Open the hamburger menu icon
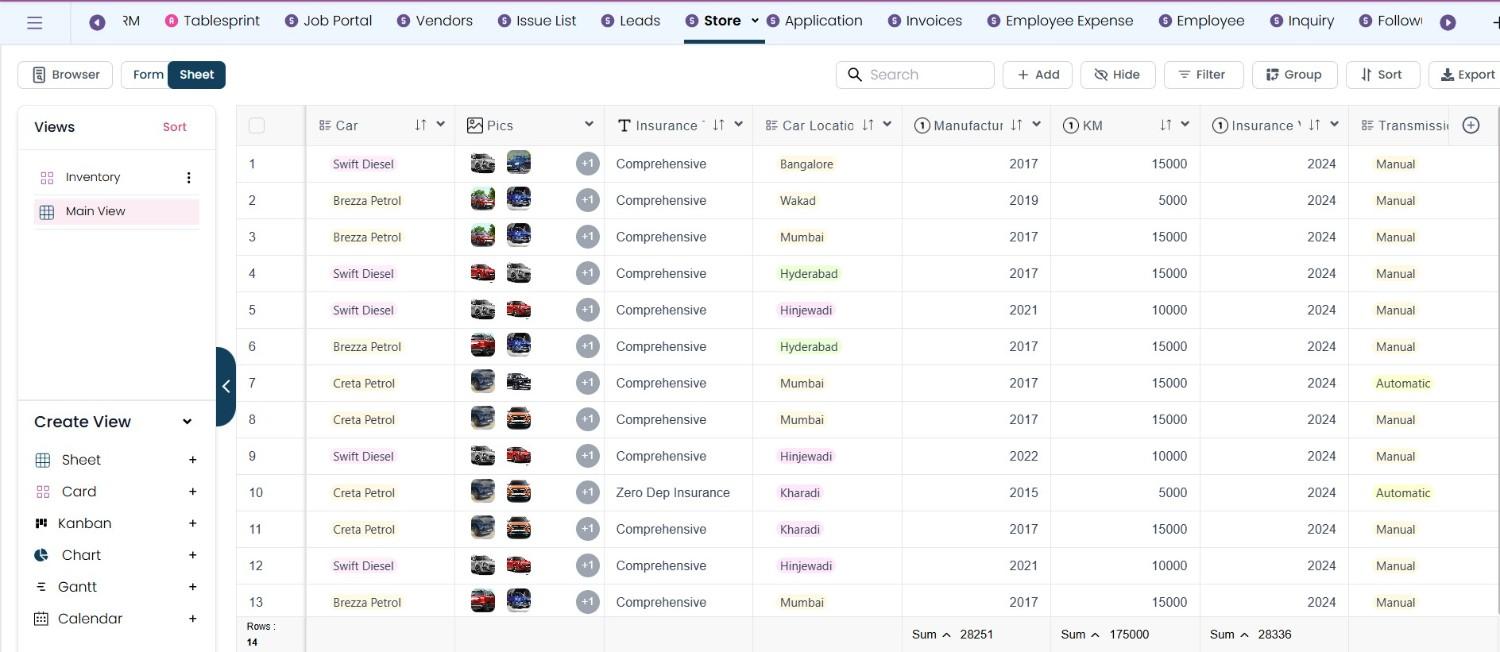1500x652 pixels. 35,22
